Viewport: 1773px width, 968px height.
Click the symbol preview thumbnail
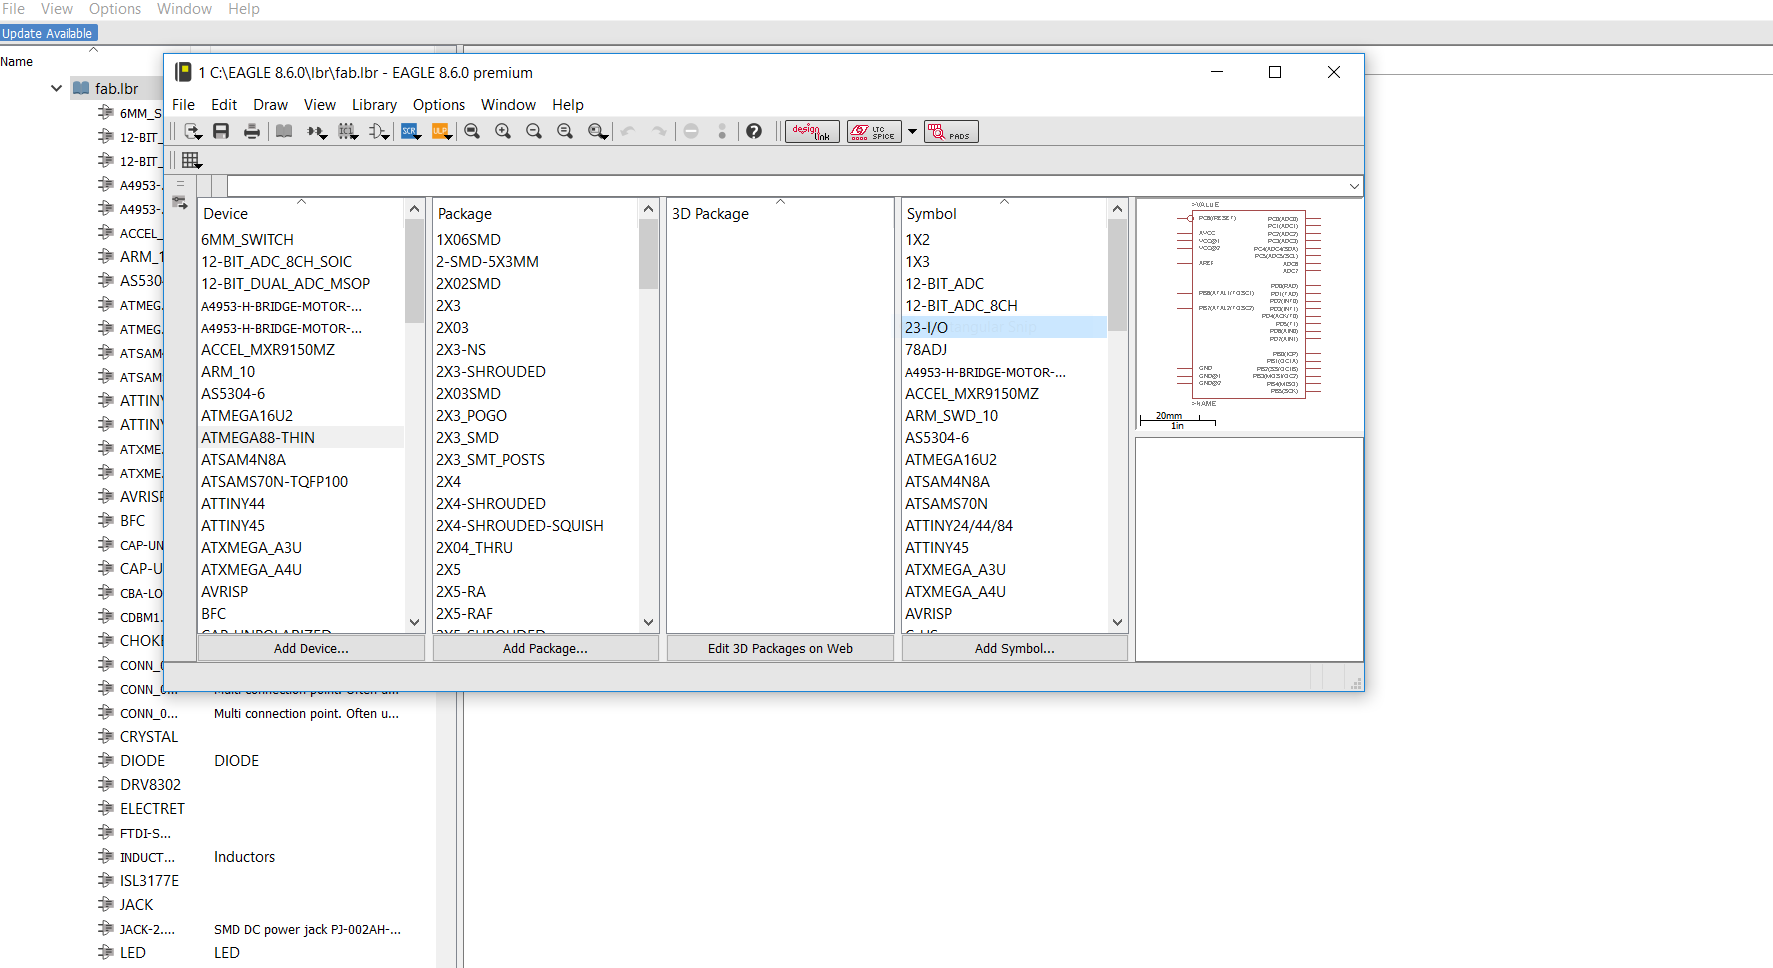click(x=1249, y=315)
